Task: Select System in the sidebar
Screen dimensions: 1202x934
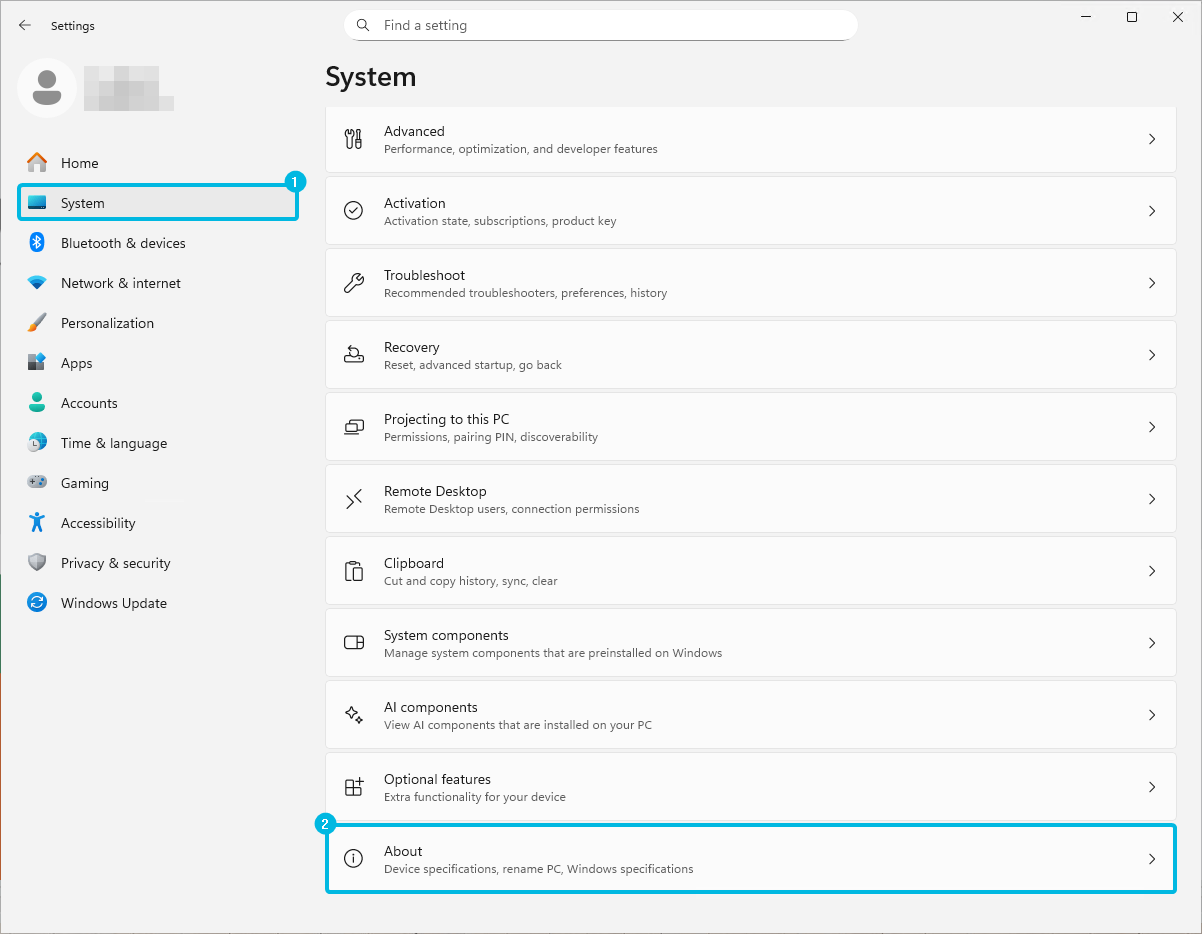Action: [158, 203]
